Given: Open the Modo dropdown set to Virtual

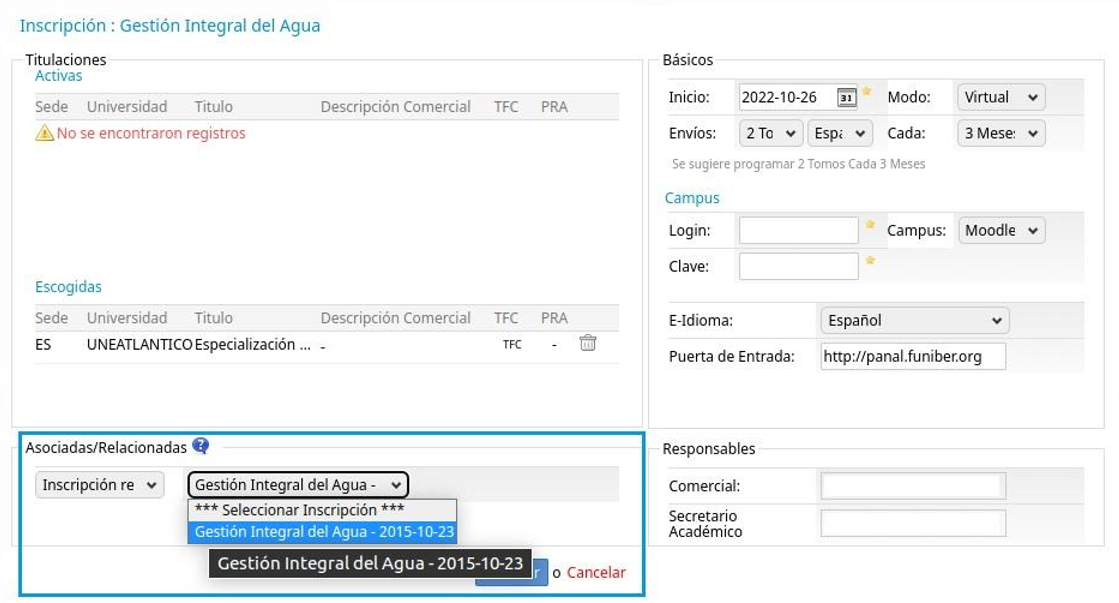Looking at the screenshot, I should [1000, 98].
